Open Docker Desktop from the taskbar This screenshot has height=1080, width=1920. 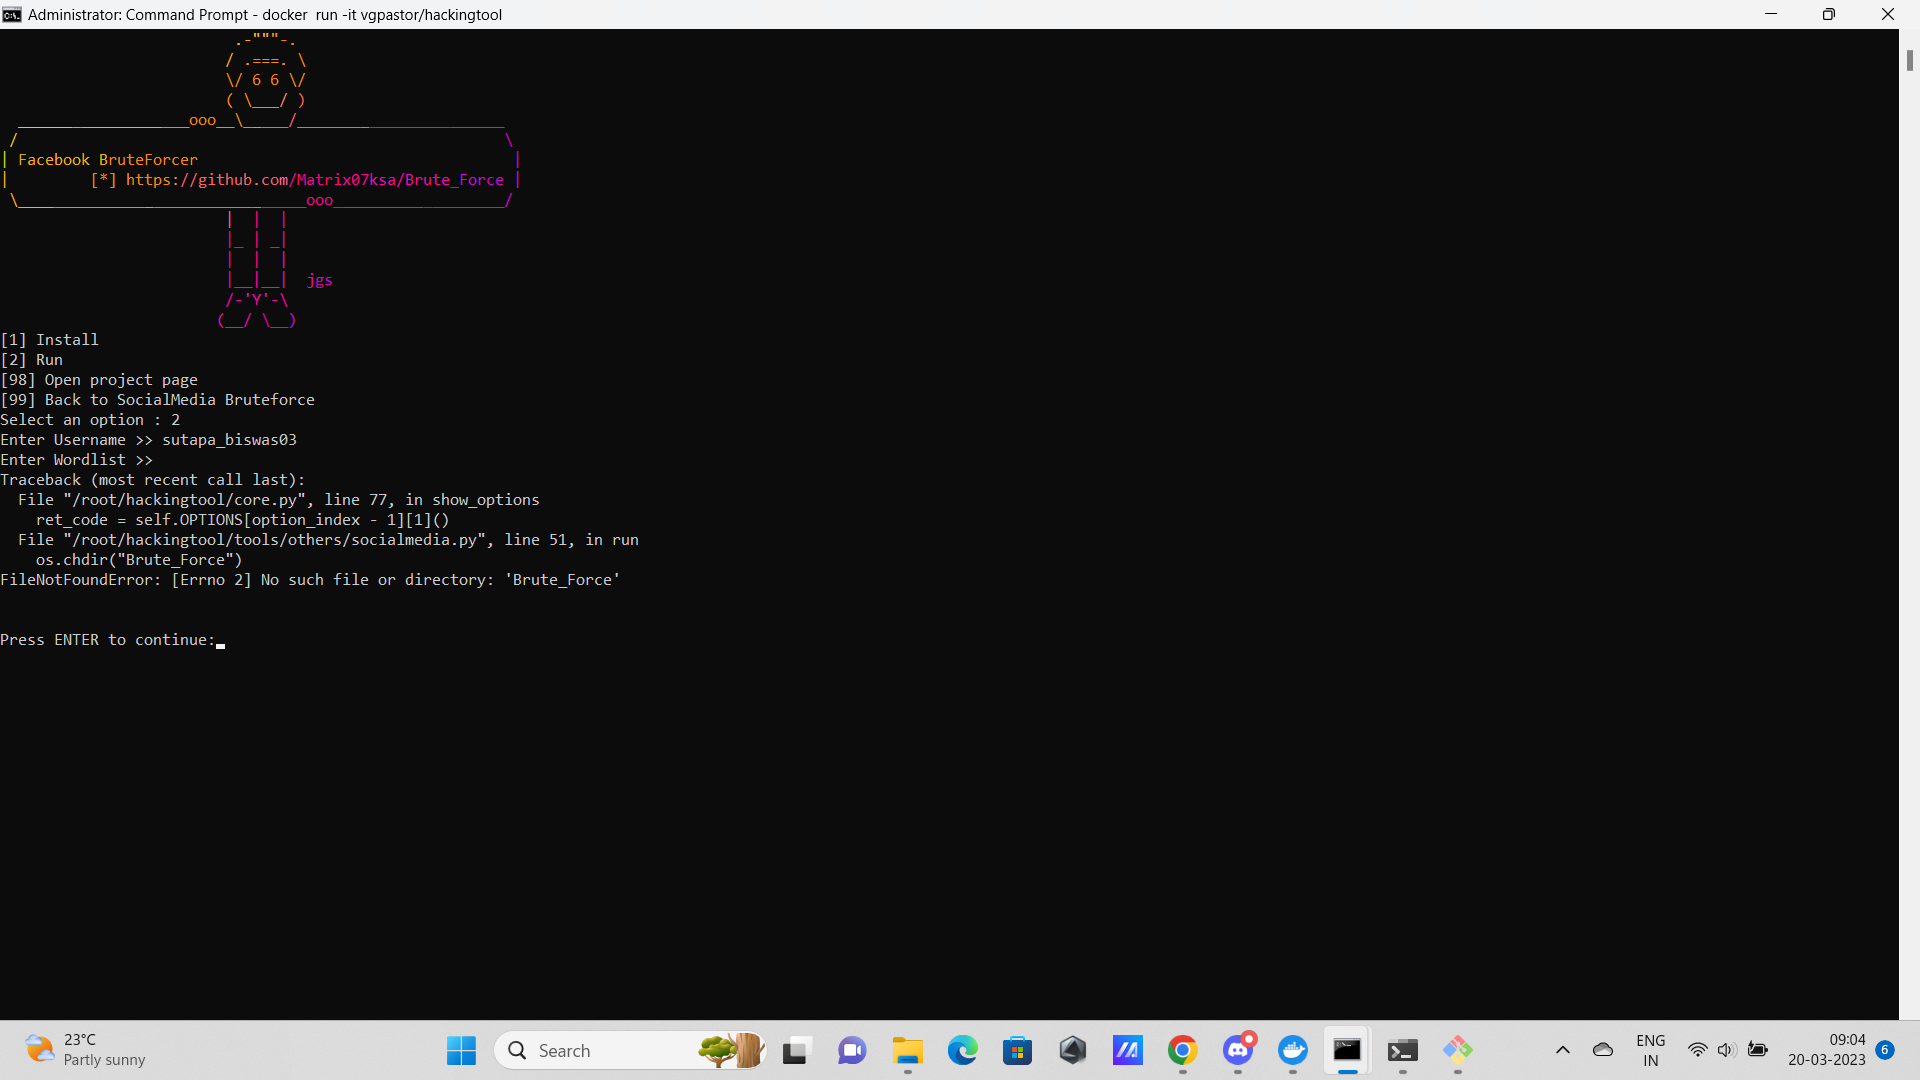tap(1293, 1050)
